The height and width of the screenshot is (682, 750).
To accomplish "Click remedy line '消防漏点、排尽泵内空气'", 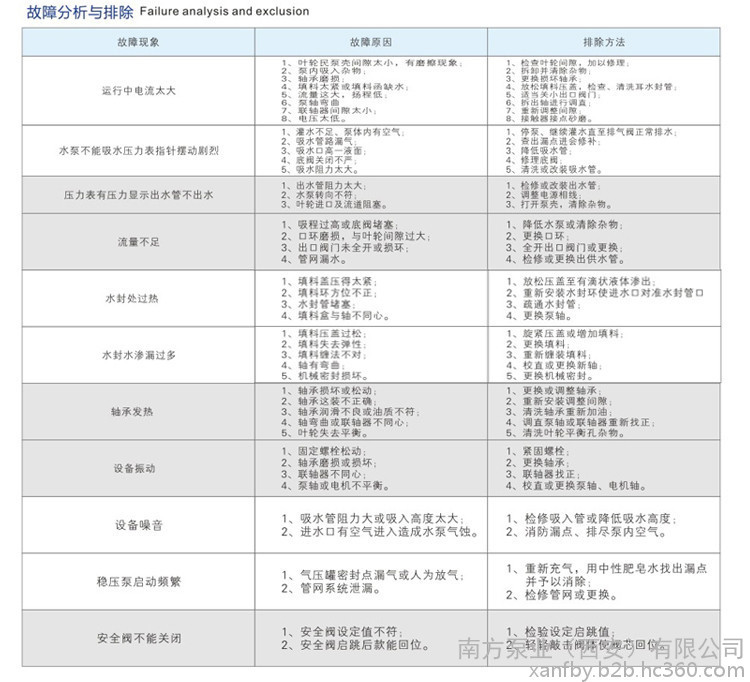I will [x=586, y=531].
